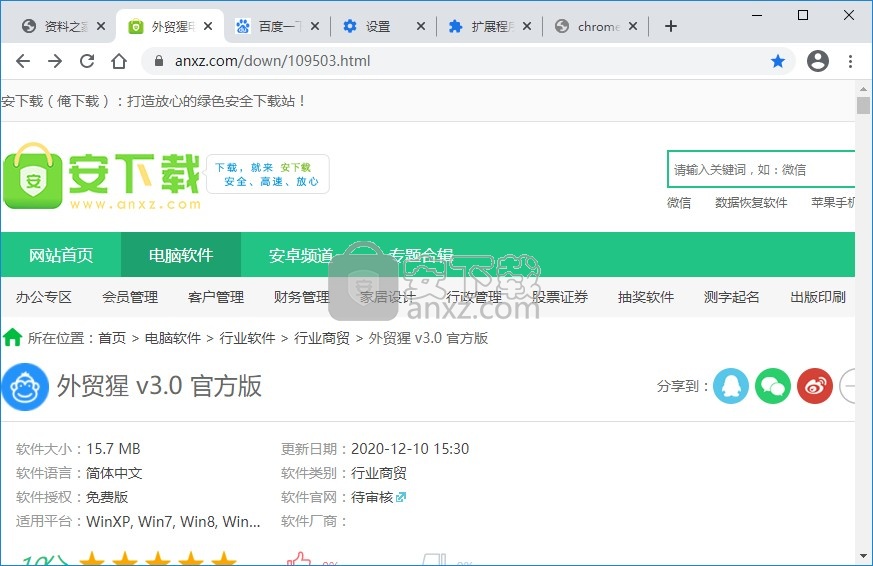The height and width of the screenshot is (566, 873).
Task: Open 电脑软件 in green nav bar
Action: pos(181,255)
